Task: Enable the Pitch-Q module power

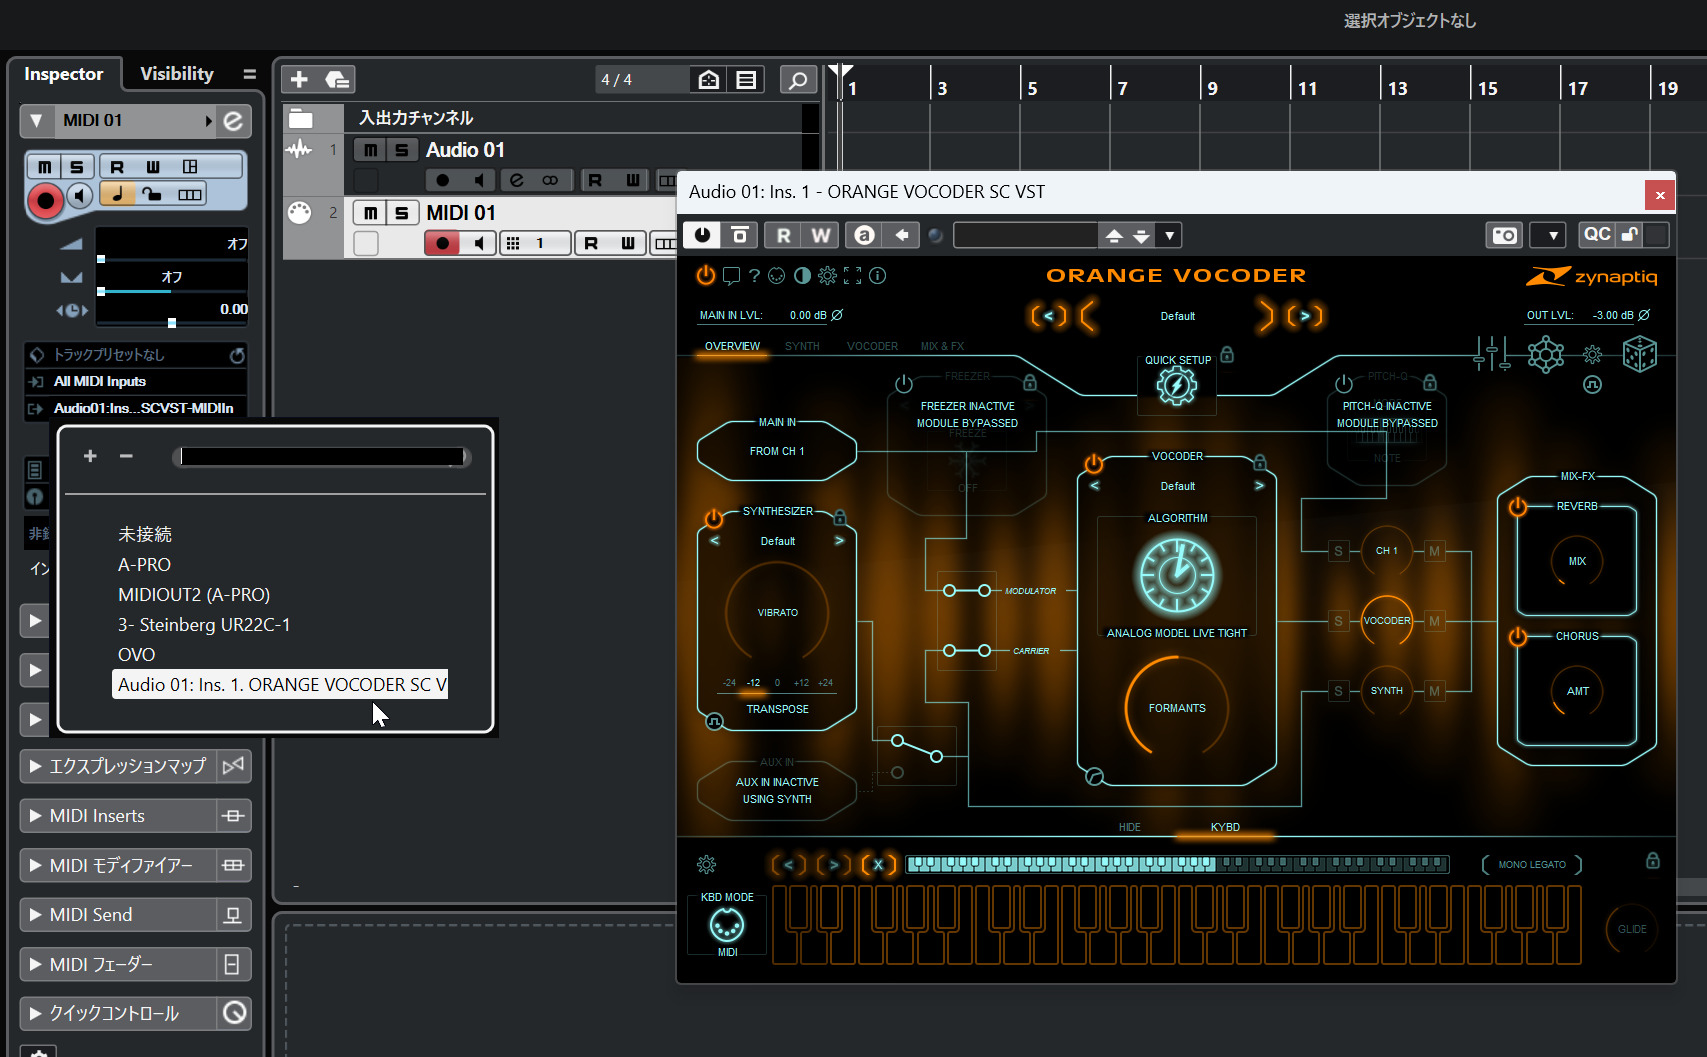Action: point(1344,384)
